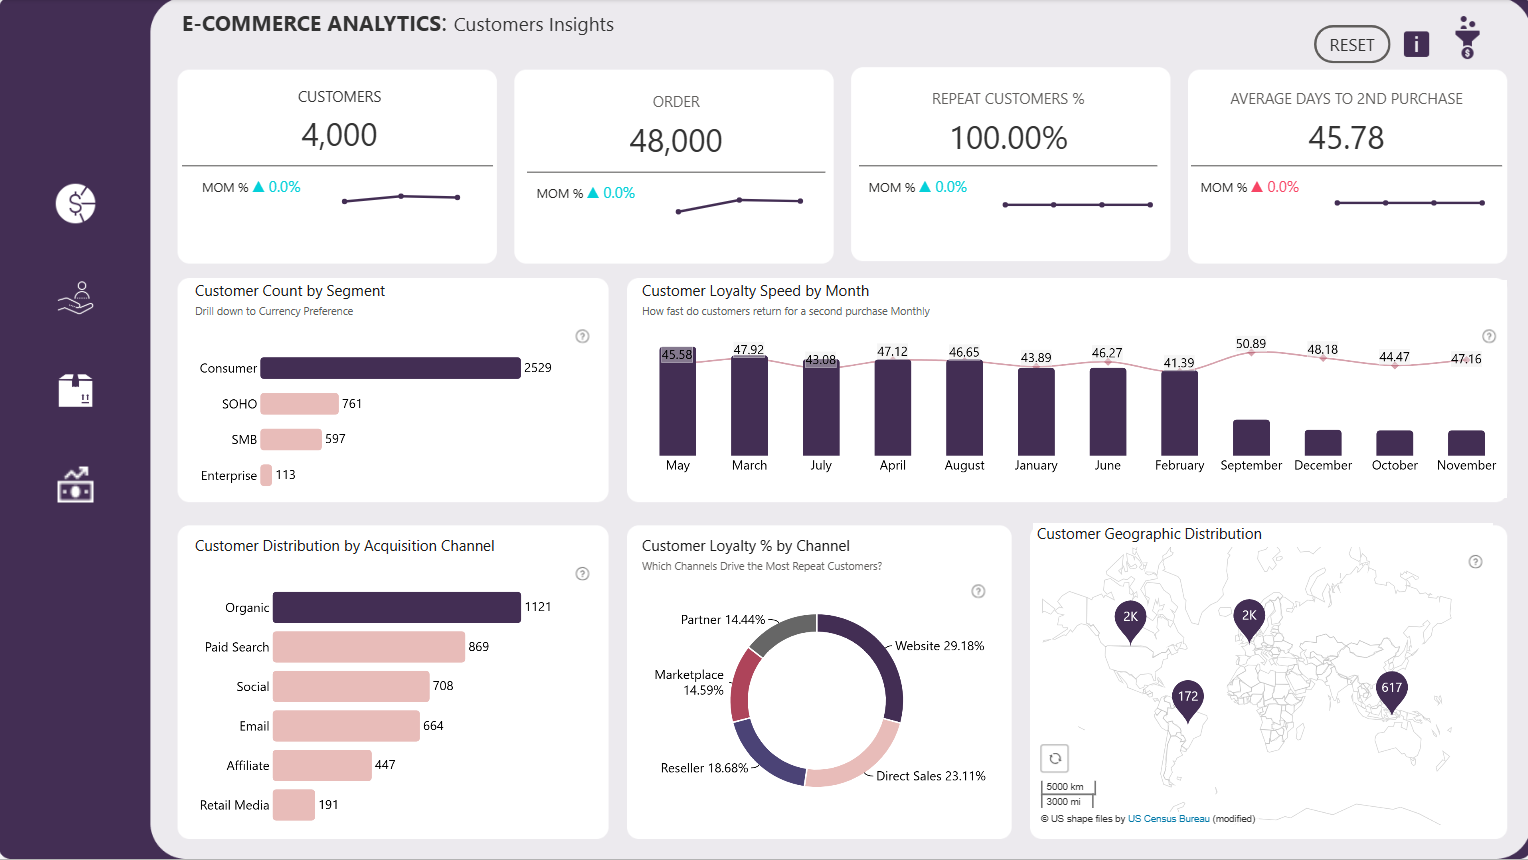
Task: Click help icon on Geographic Distribution map
Action: click(1475, 562)
